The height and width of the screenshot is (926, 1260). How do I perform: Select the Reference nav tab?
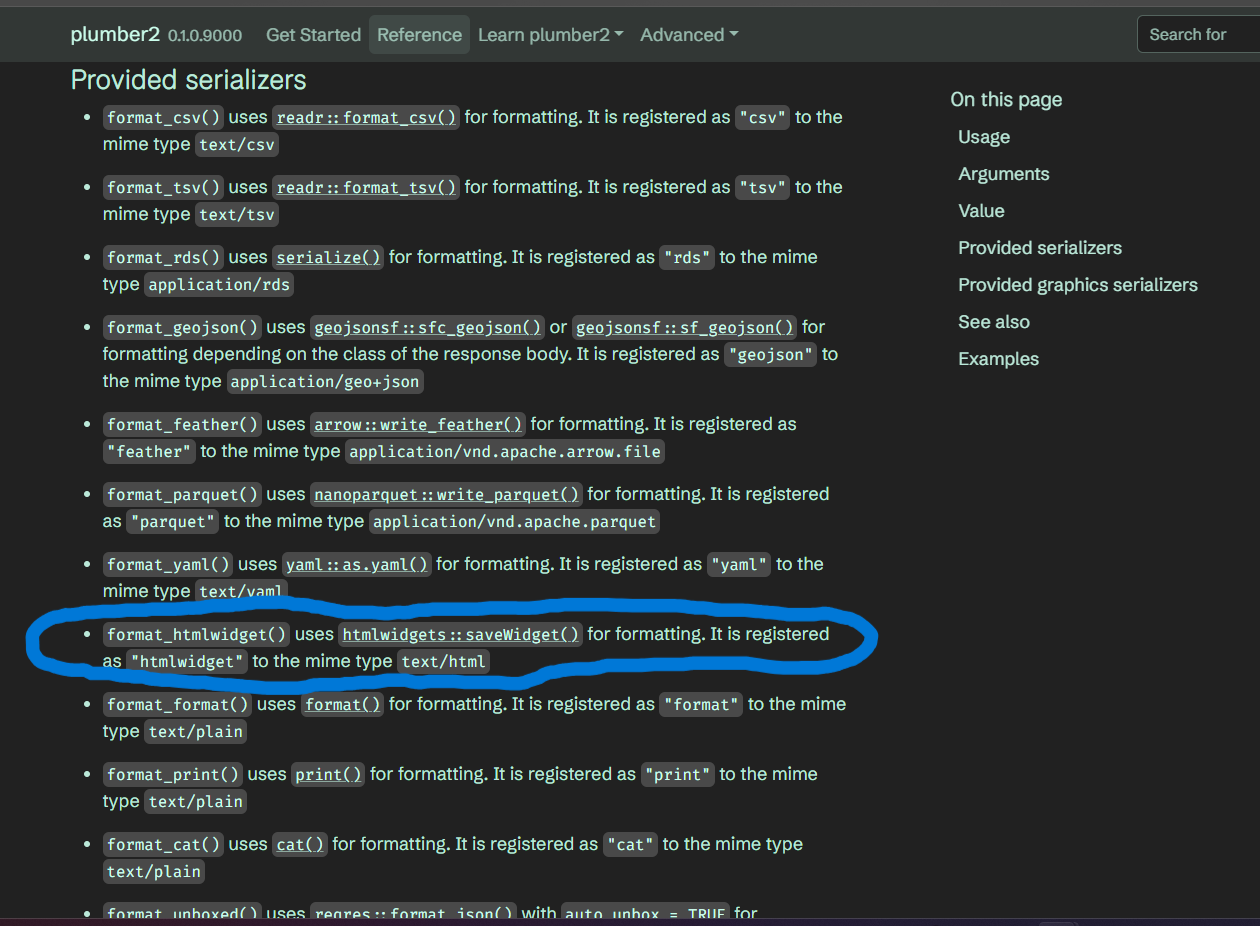click(419, 34)
